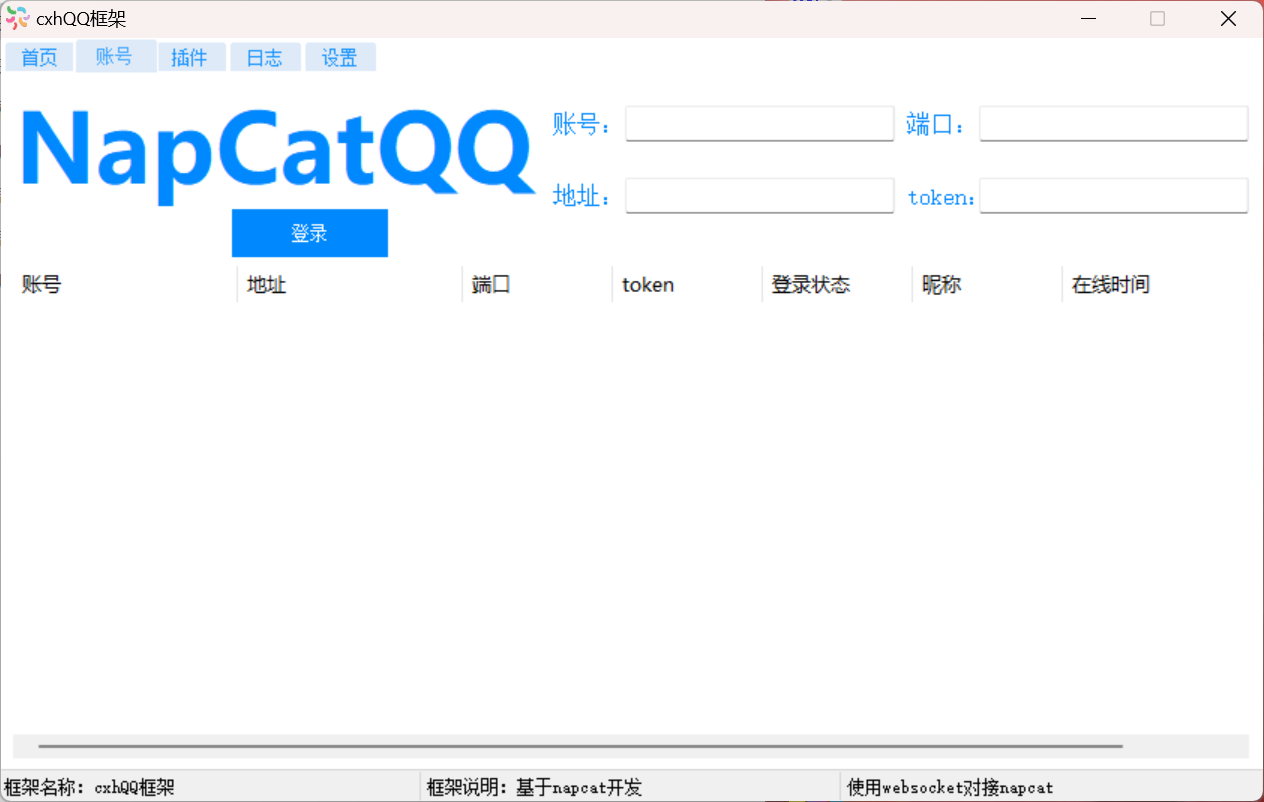Open the 首页 tab

click(x=40, y=58)
